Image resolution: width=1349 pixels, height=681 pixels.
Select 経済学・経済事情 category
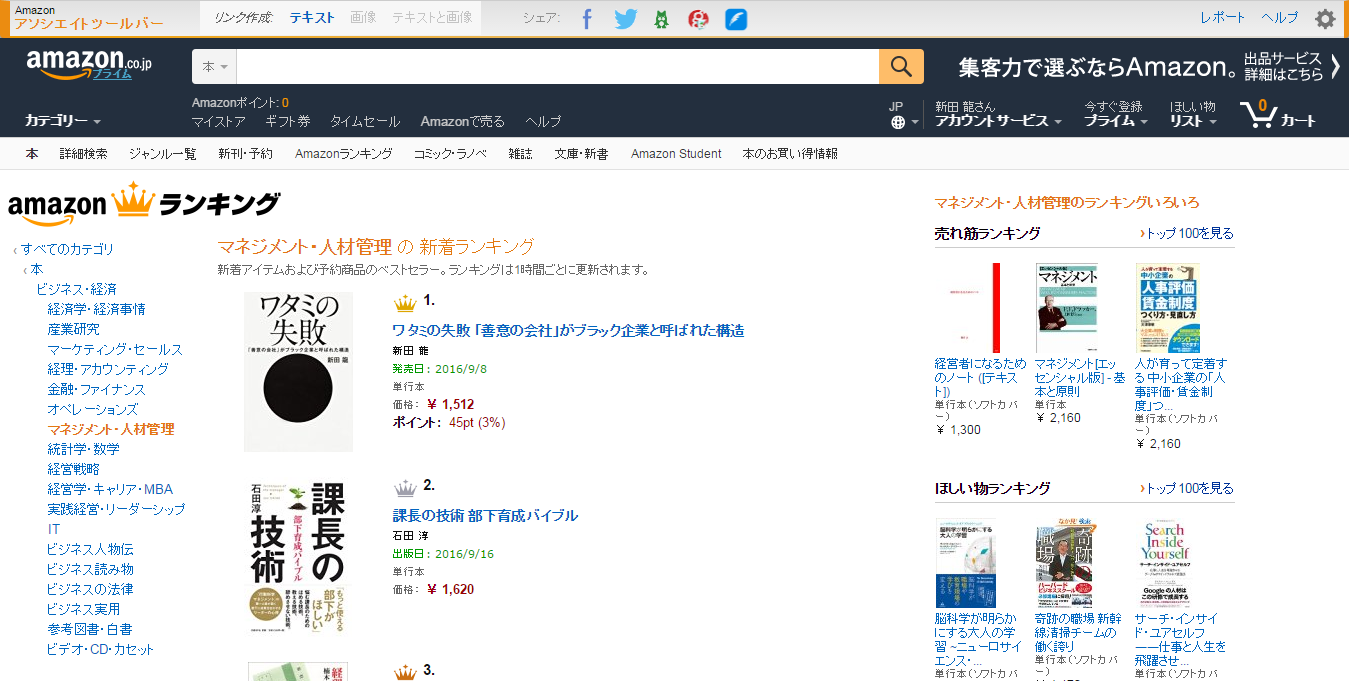coord(96,309)
